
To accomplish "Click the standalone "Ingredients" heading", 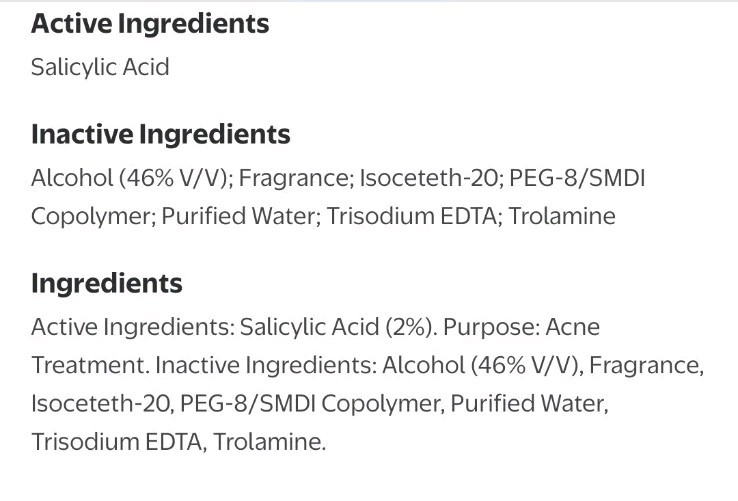I will click(x=107, y=283).
